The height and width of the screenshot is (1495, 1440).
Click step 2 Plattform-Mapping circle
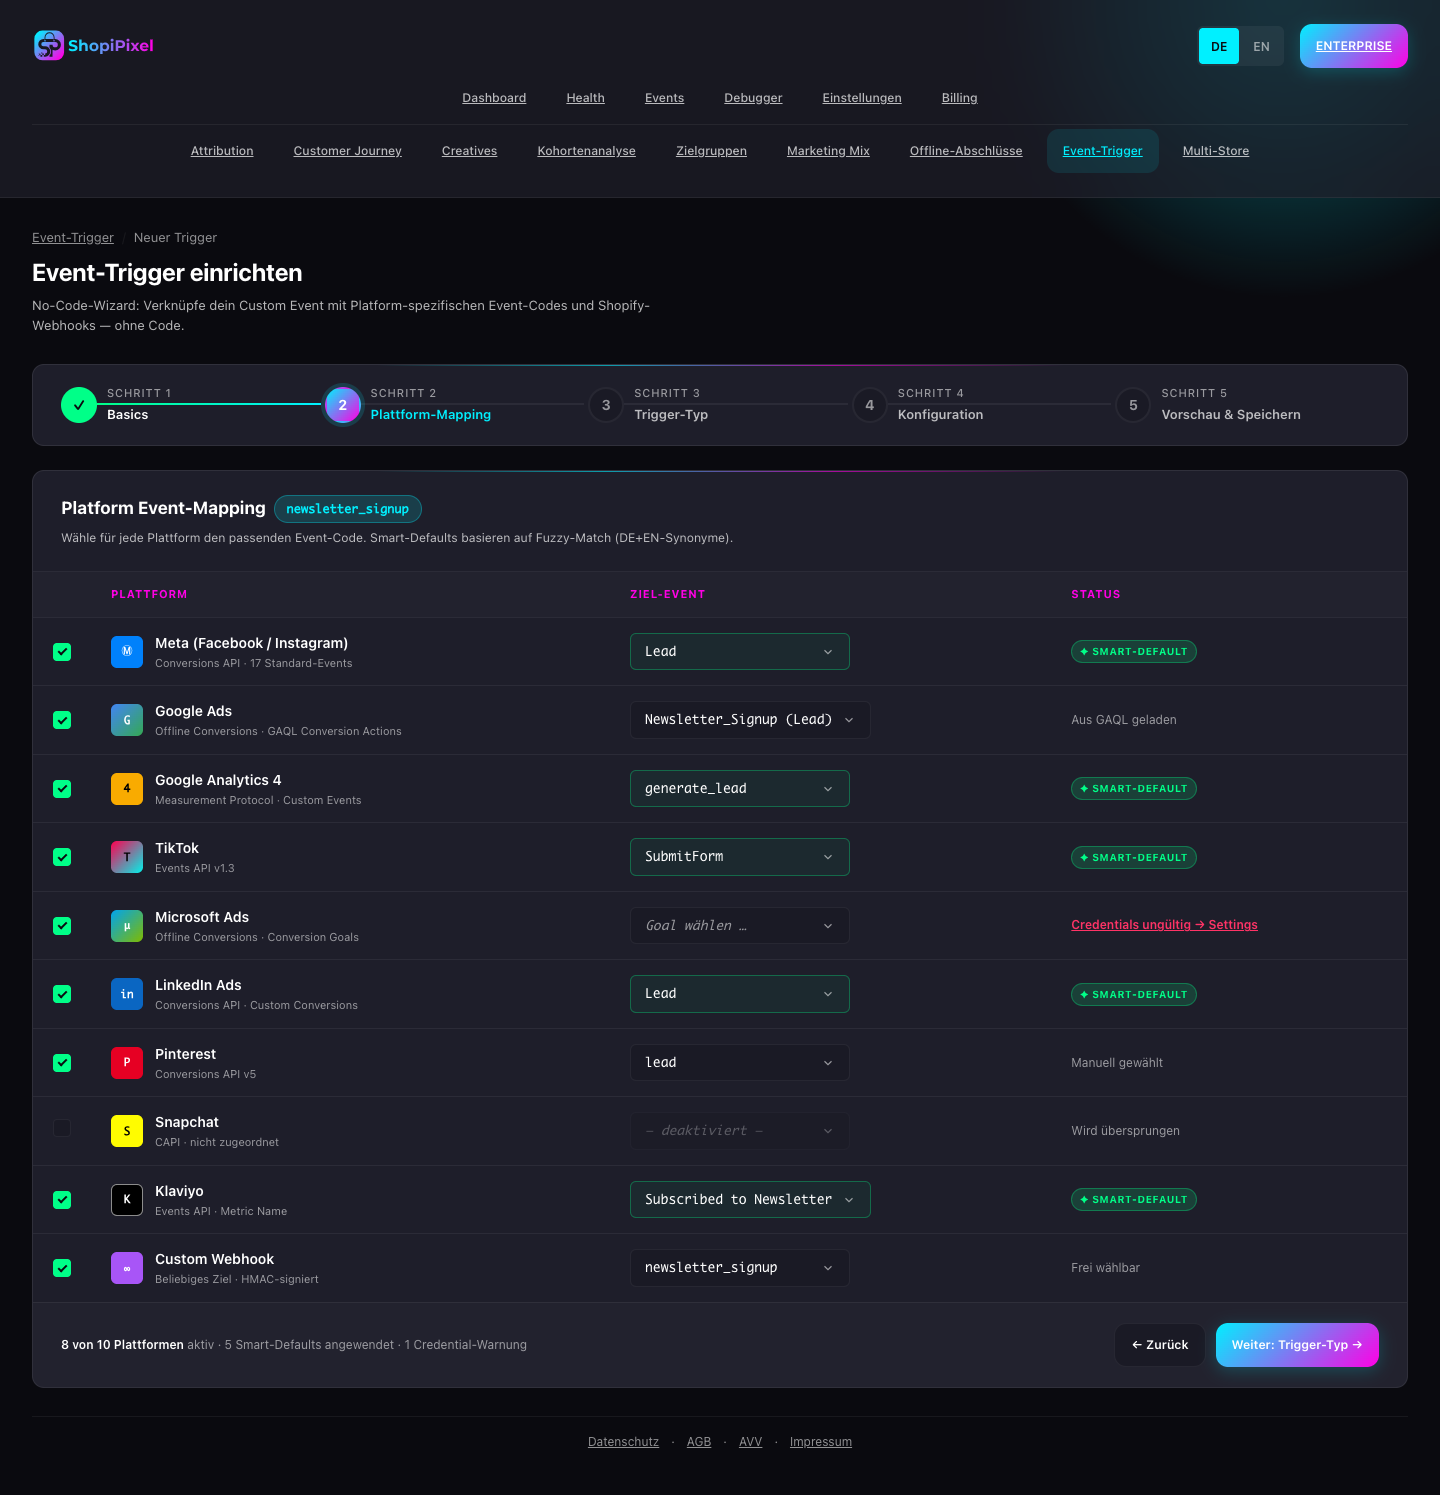pyautogui.click(x=343, y=405)
